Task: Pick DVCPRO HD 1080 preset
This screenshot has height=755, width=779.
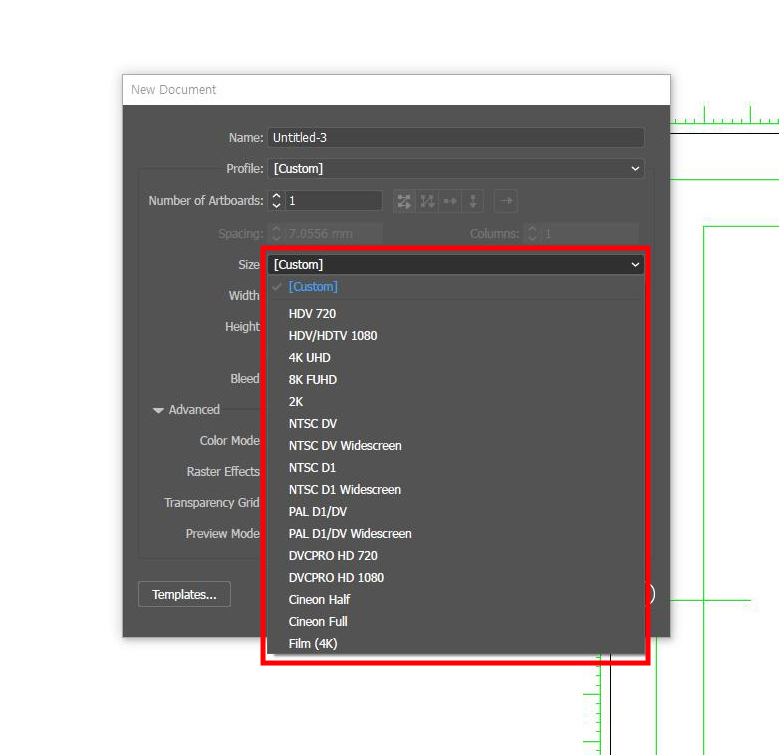Action: pyautogui.click(x=456, y=578)
